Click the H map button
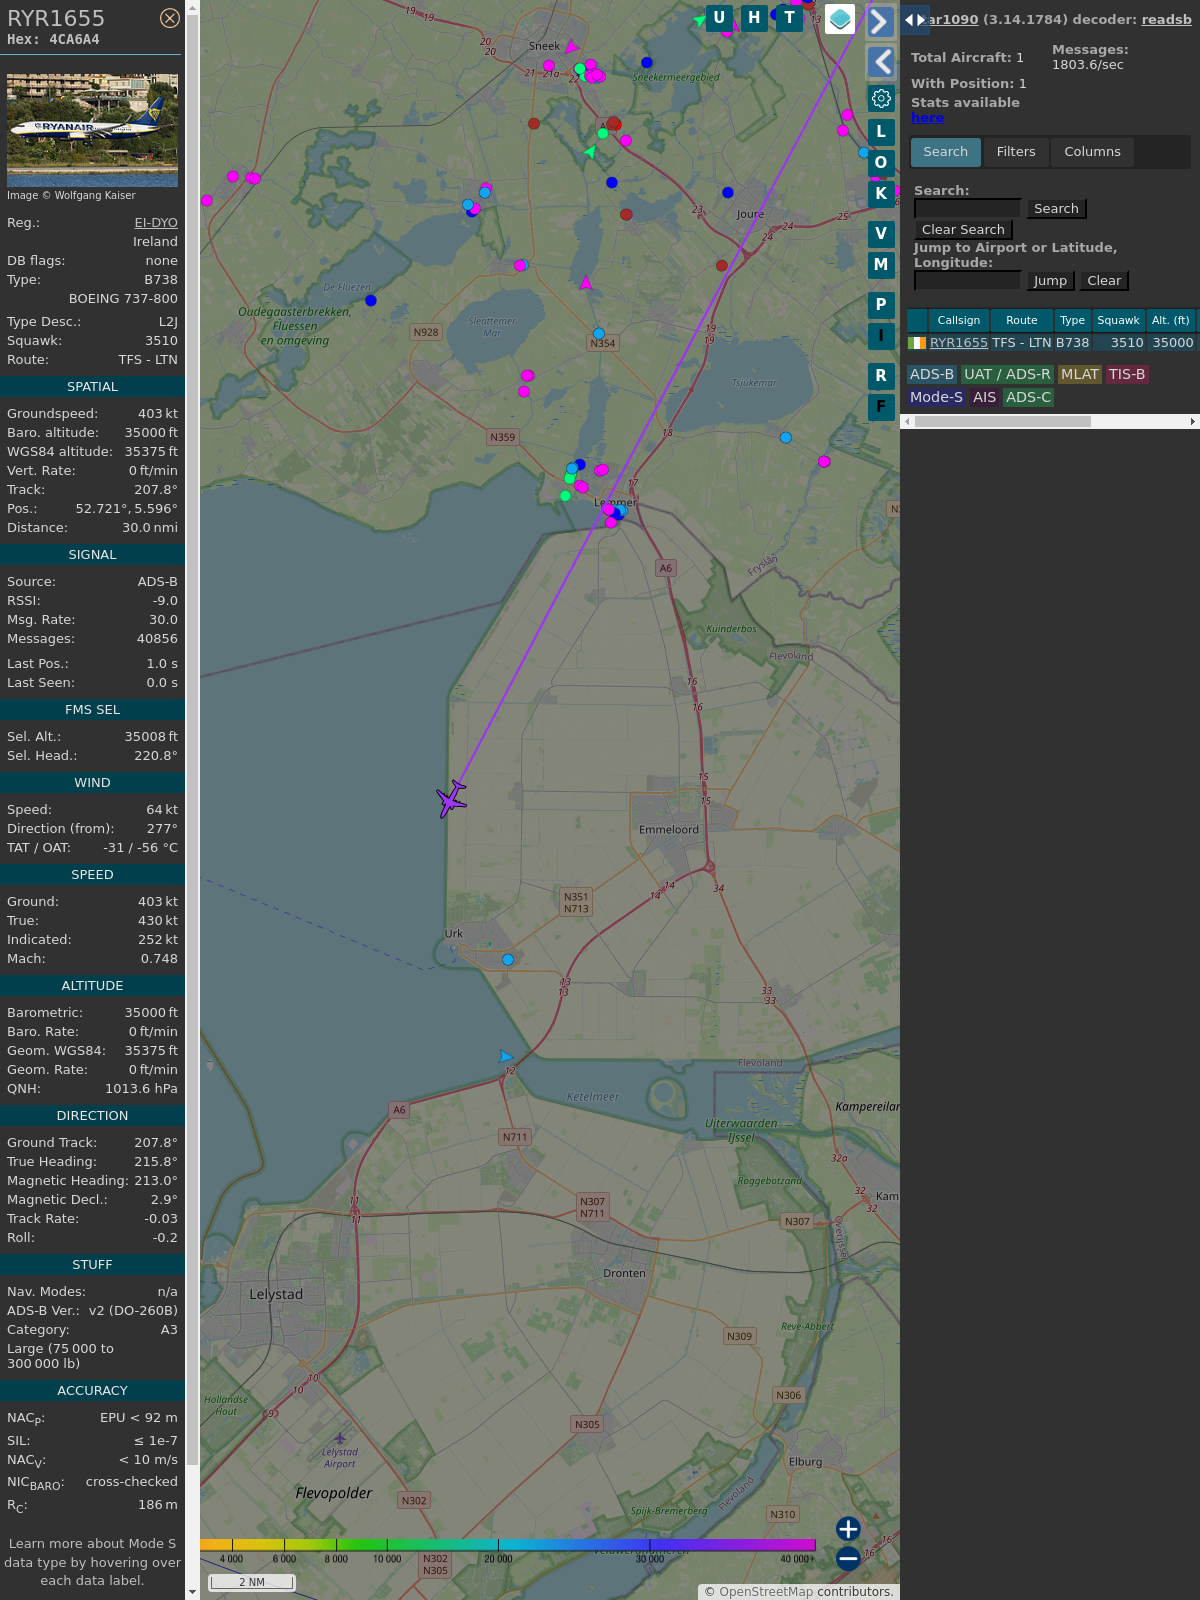 click(x=754, y=18)
